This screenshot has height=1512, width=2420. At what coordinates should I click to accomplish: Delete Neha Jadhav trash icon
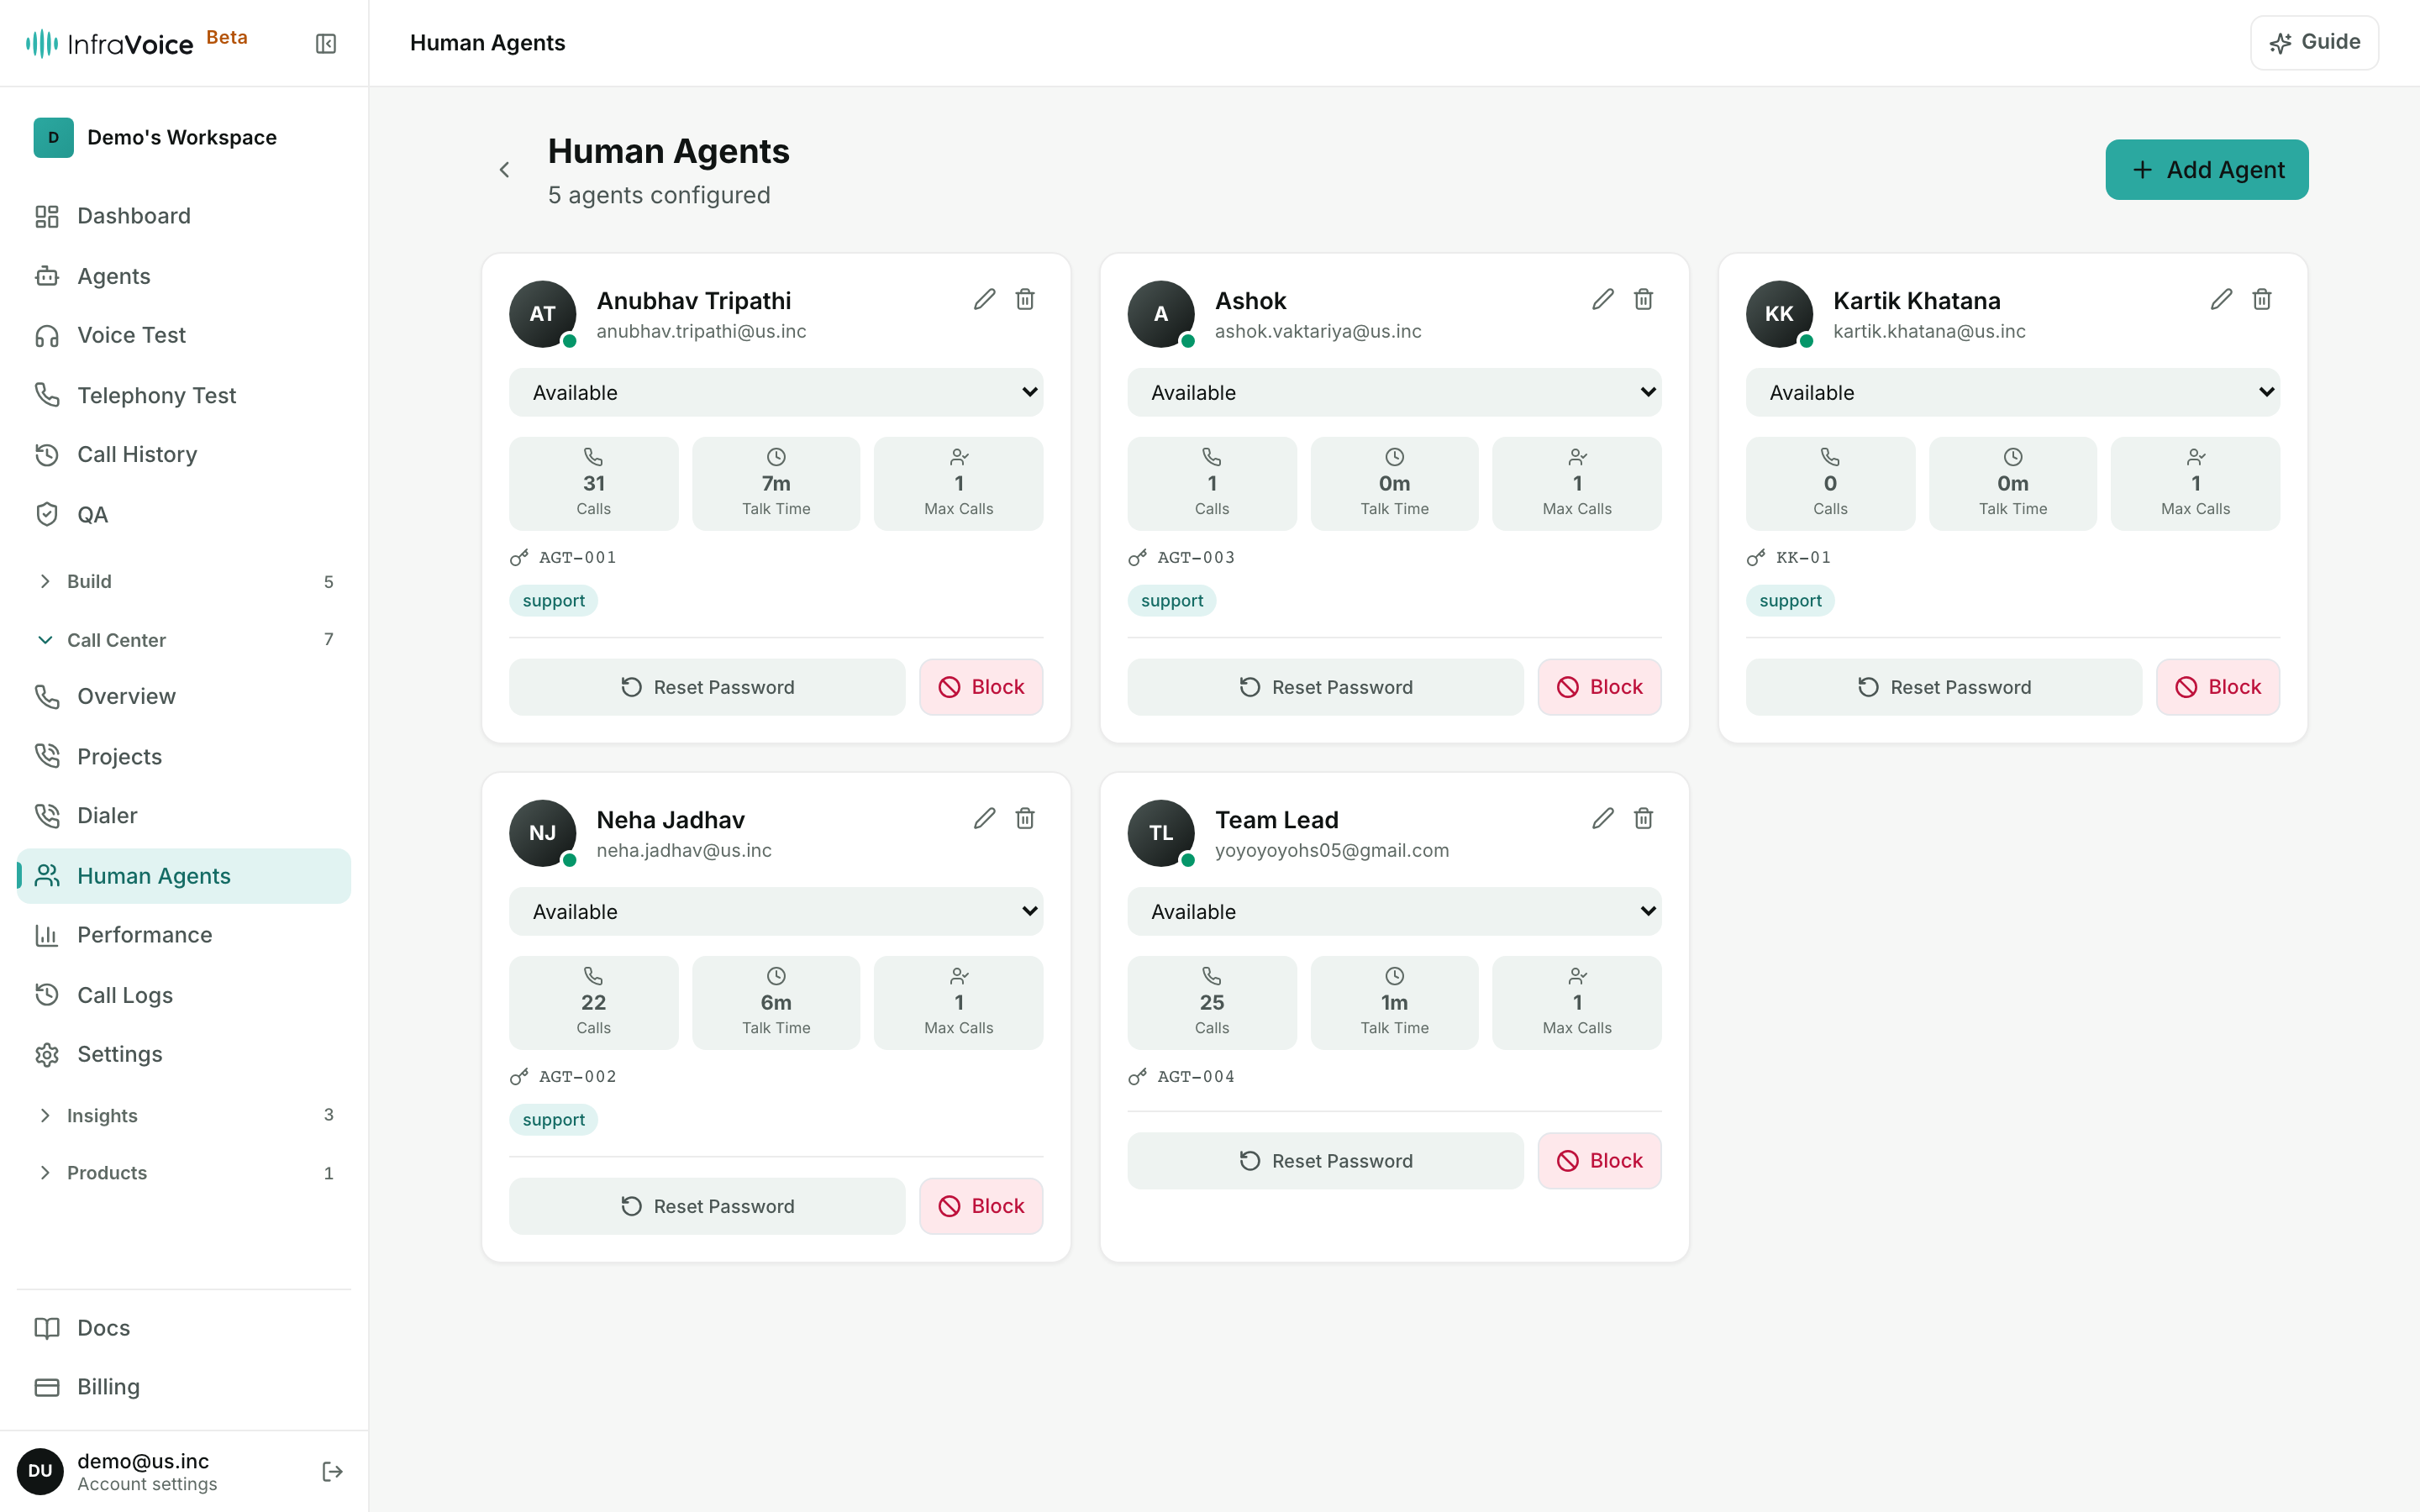point(1025,818)
